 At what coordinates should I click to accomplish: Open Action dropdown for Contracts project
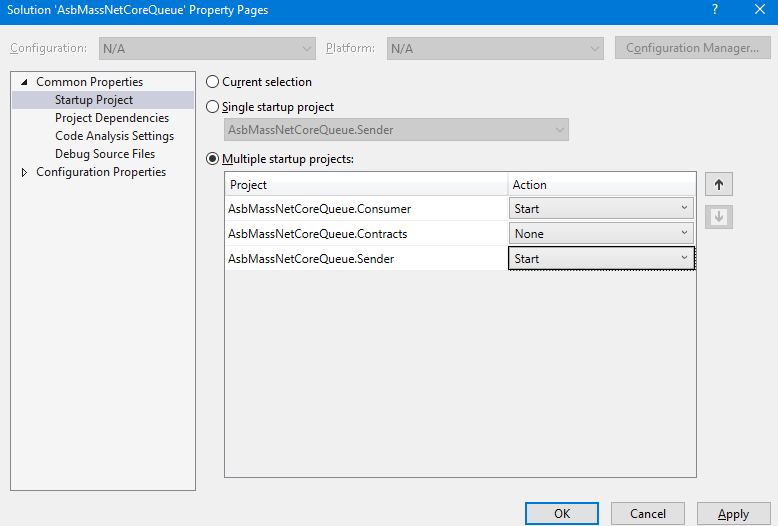601,234
